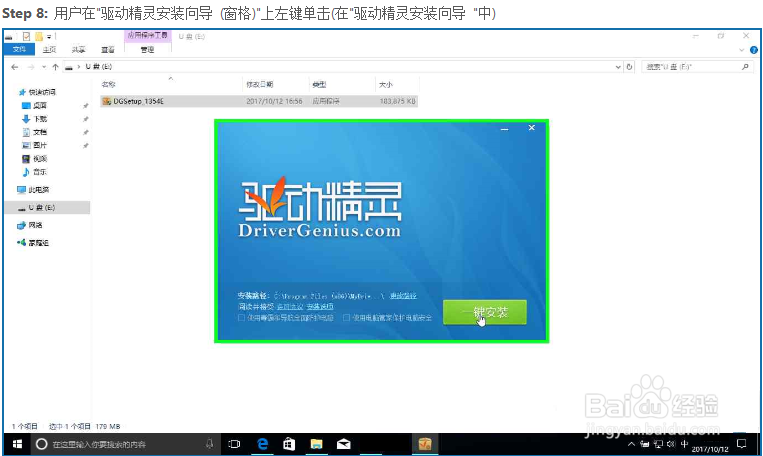763x456 pixels.
Task: Go forward with the Explorer forward arrow
Action: tap(31, 67)
